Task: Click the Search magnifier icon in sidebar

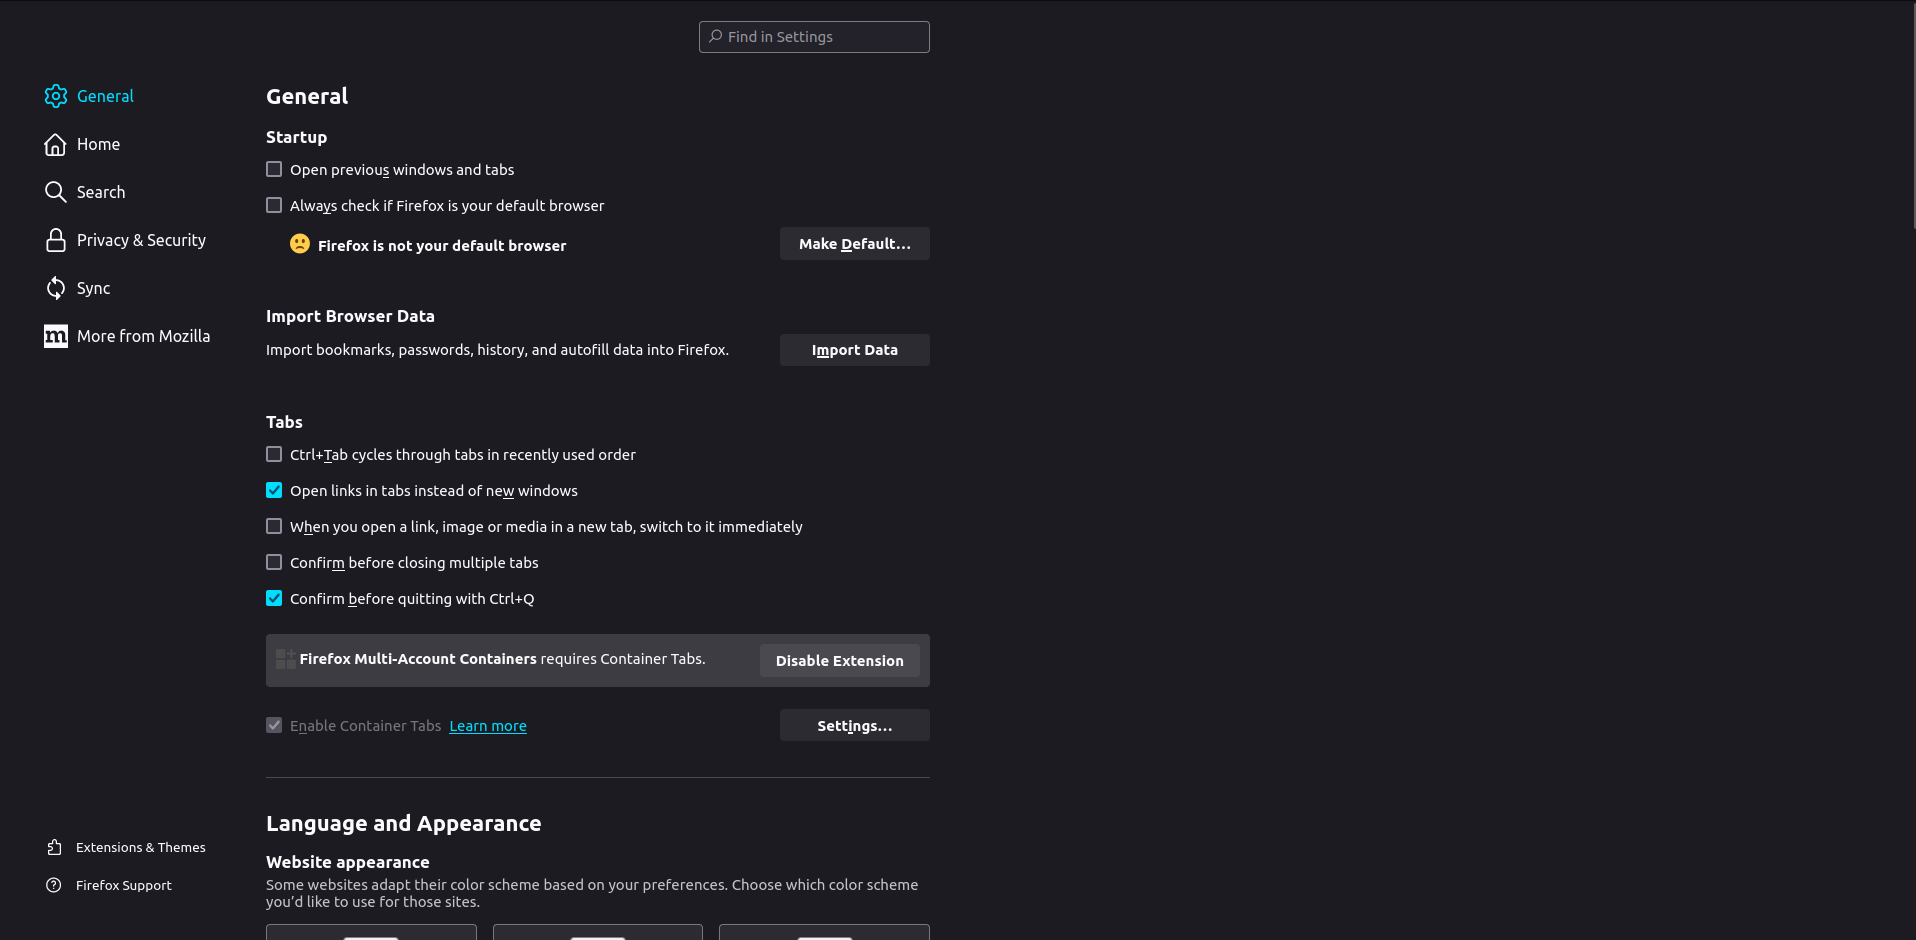Action: (56, 192)
